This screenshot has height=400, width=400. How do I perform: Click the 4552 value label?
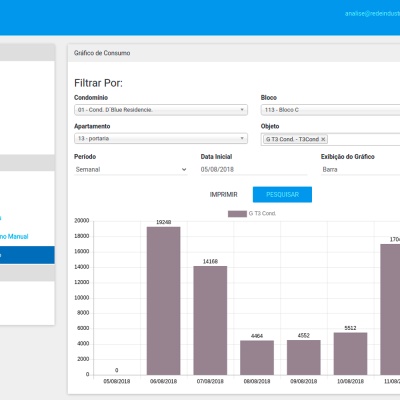coord(304,336)
